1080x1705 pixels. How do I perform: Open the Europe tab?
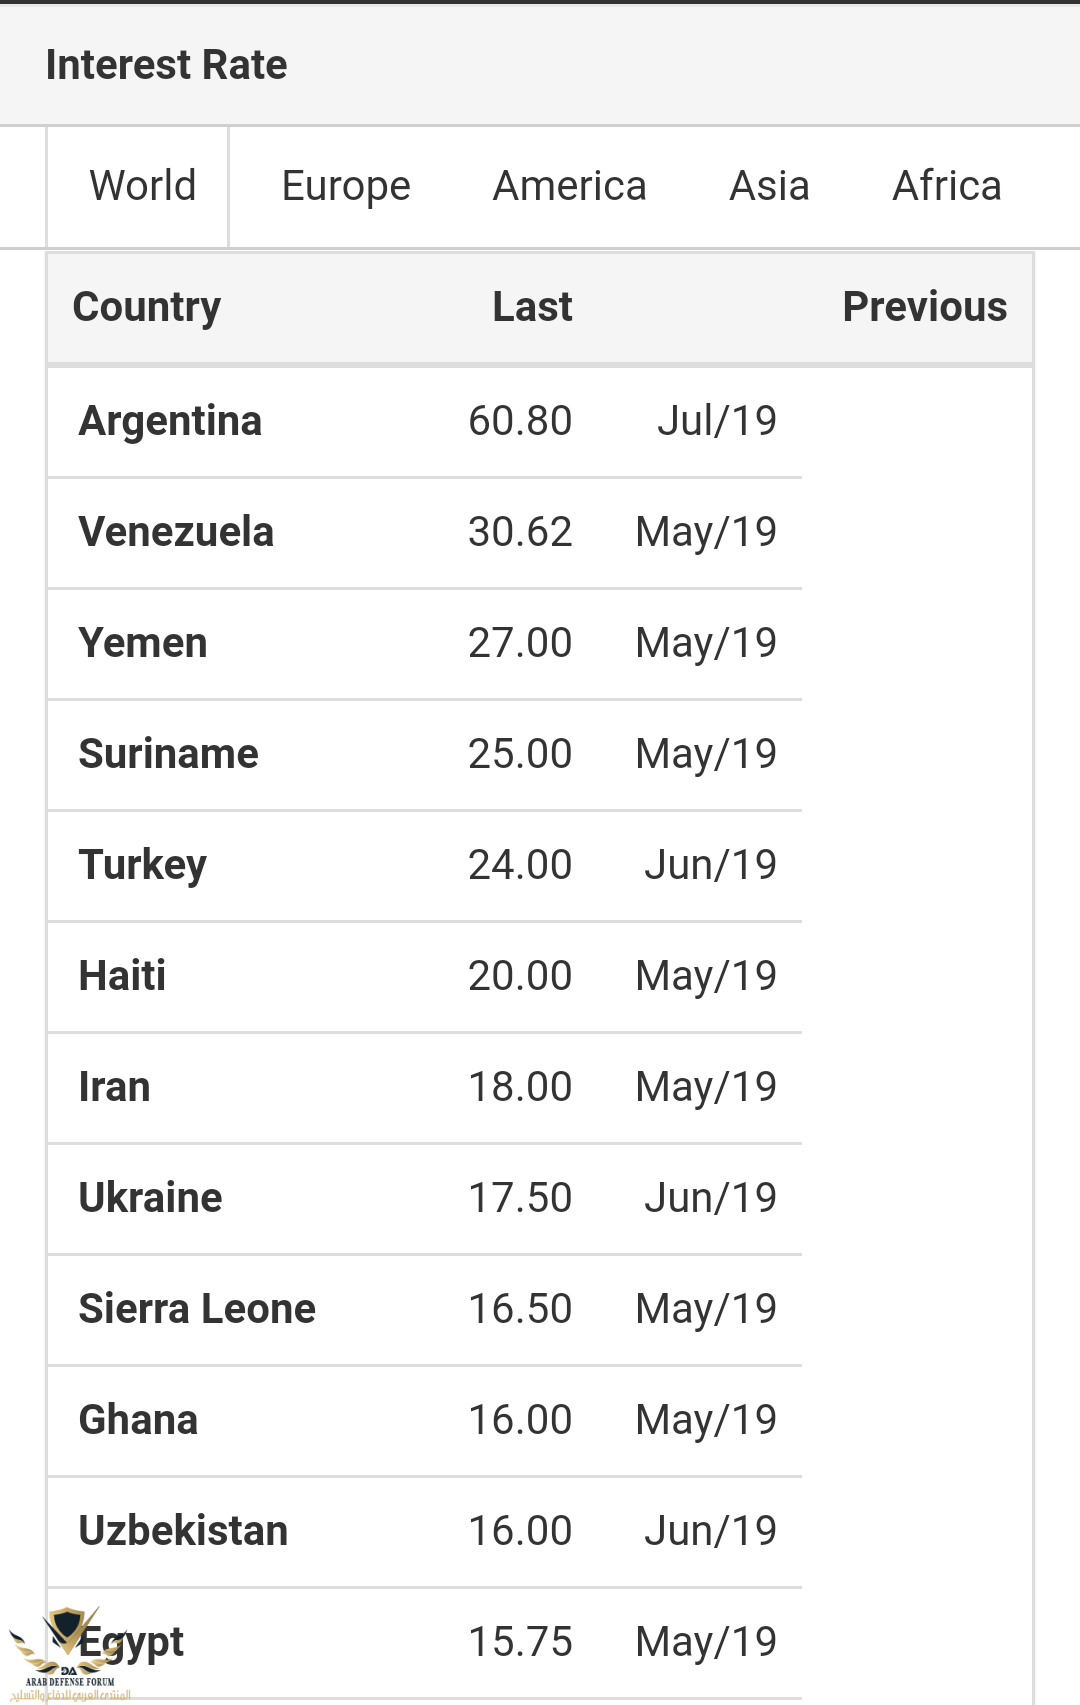click(346, 186)
